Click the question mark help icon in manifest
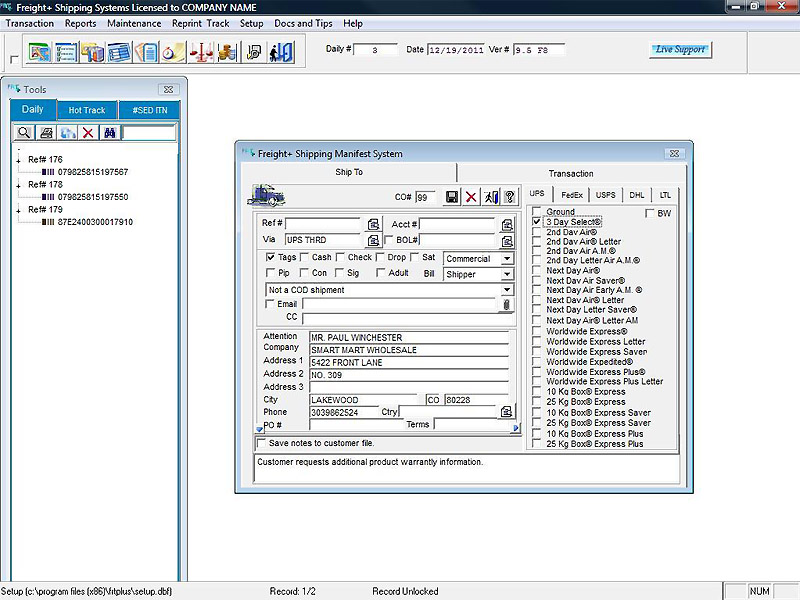Screen dimensions: 800x600 point(509,197)
